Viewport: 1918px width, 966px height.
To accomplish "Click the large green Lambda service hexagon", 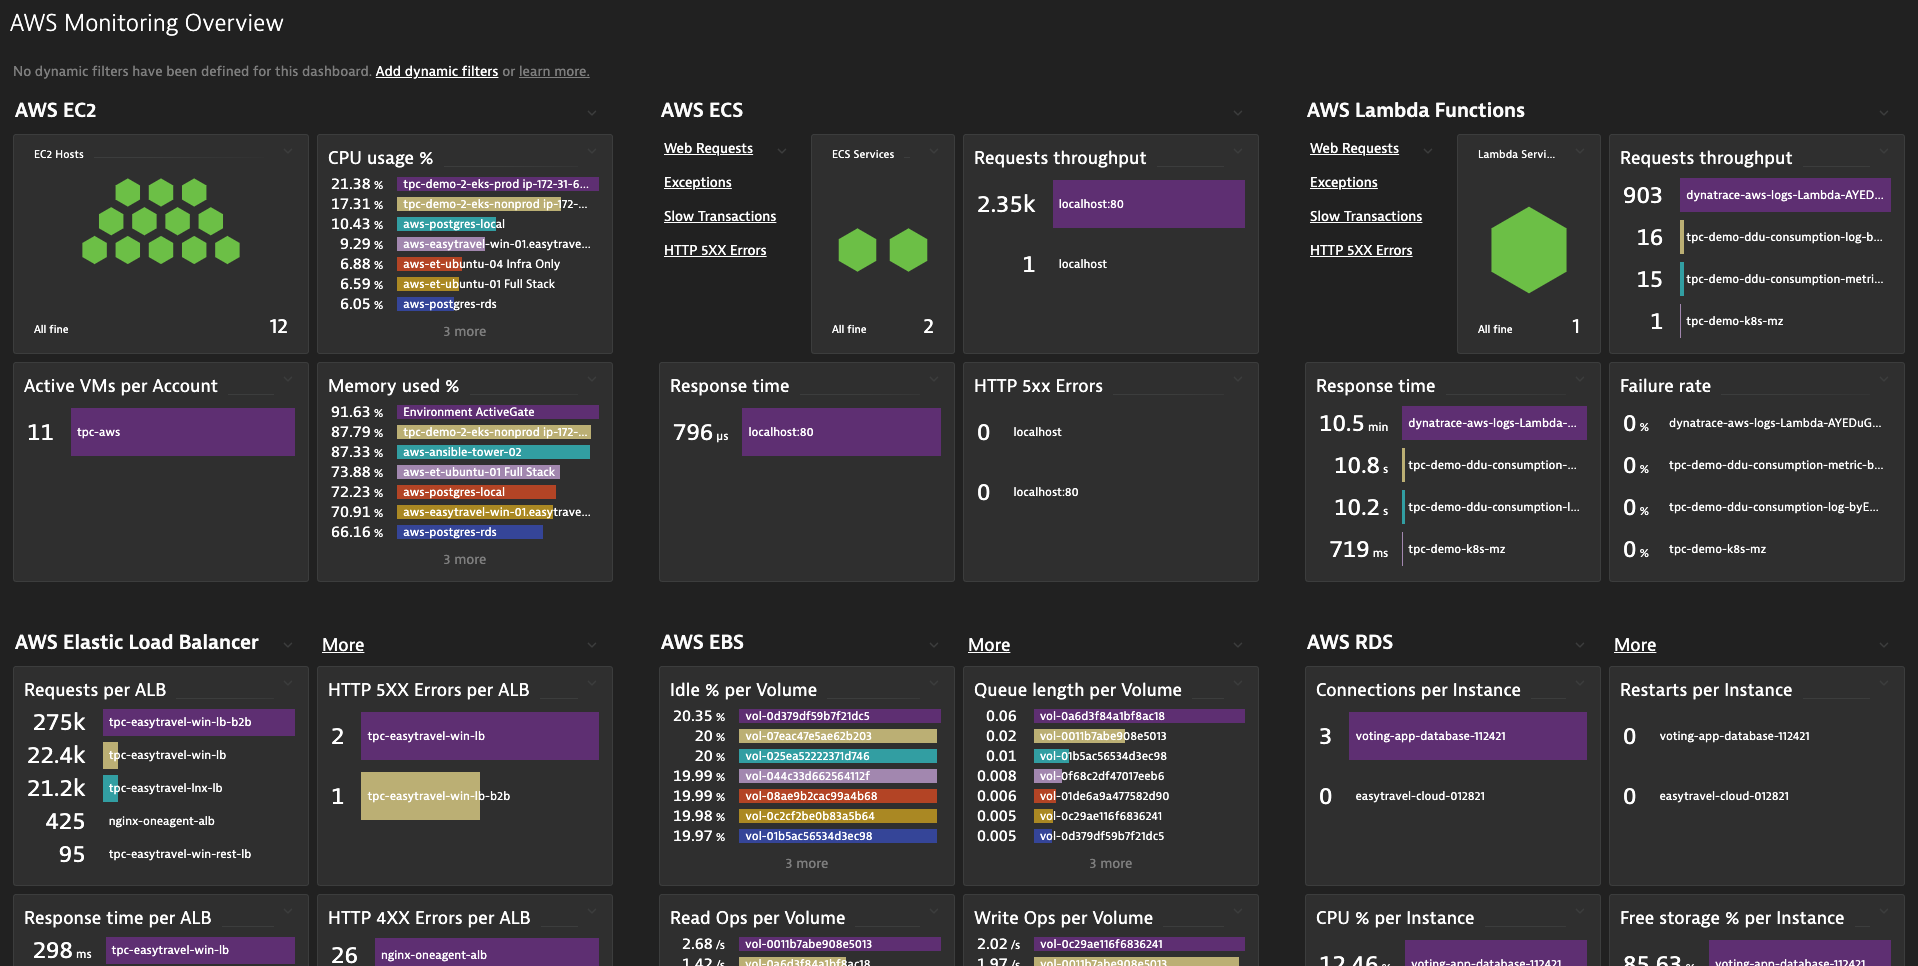I will tap(1528, 250).
